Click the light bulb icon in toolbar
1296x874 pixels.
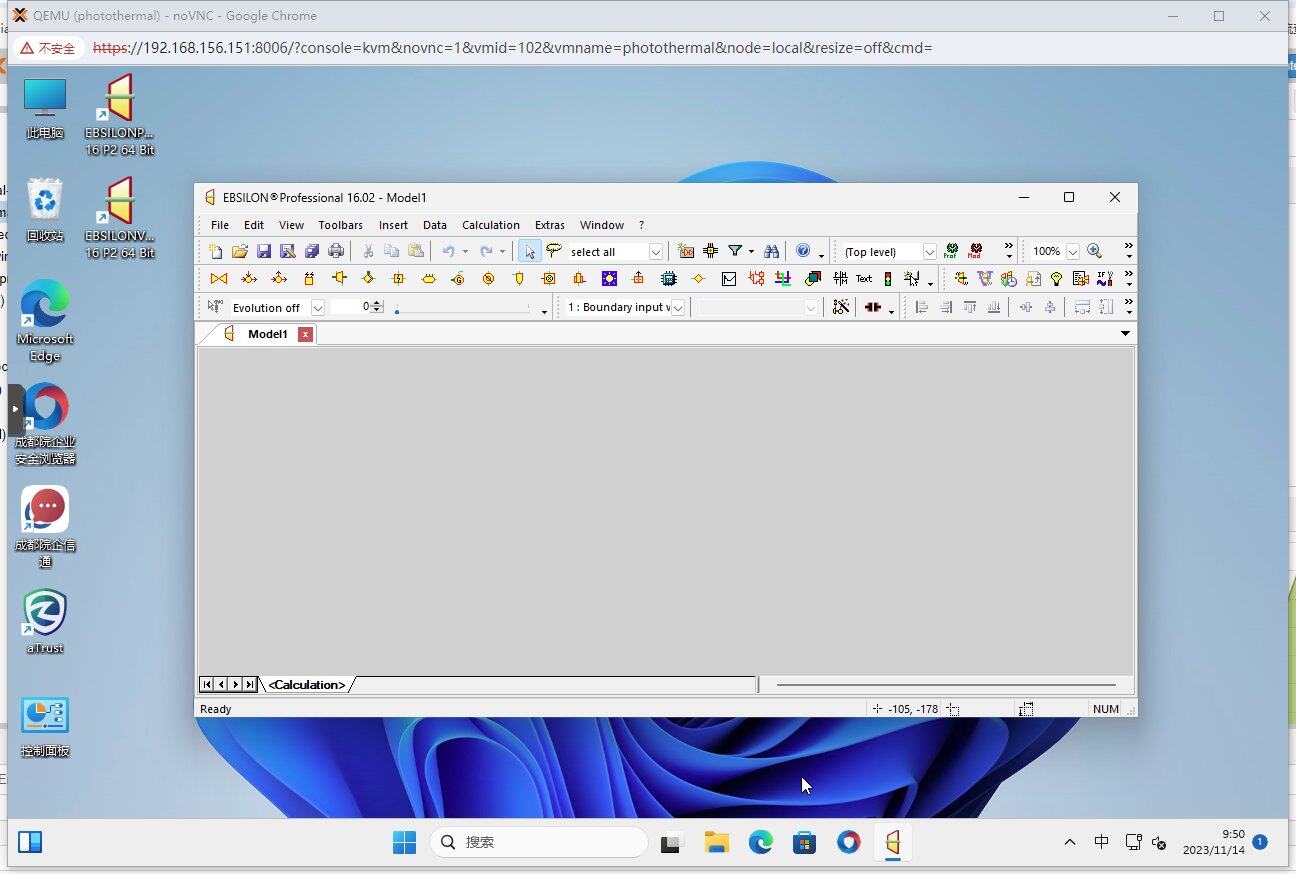click(1056, 279)
